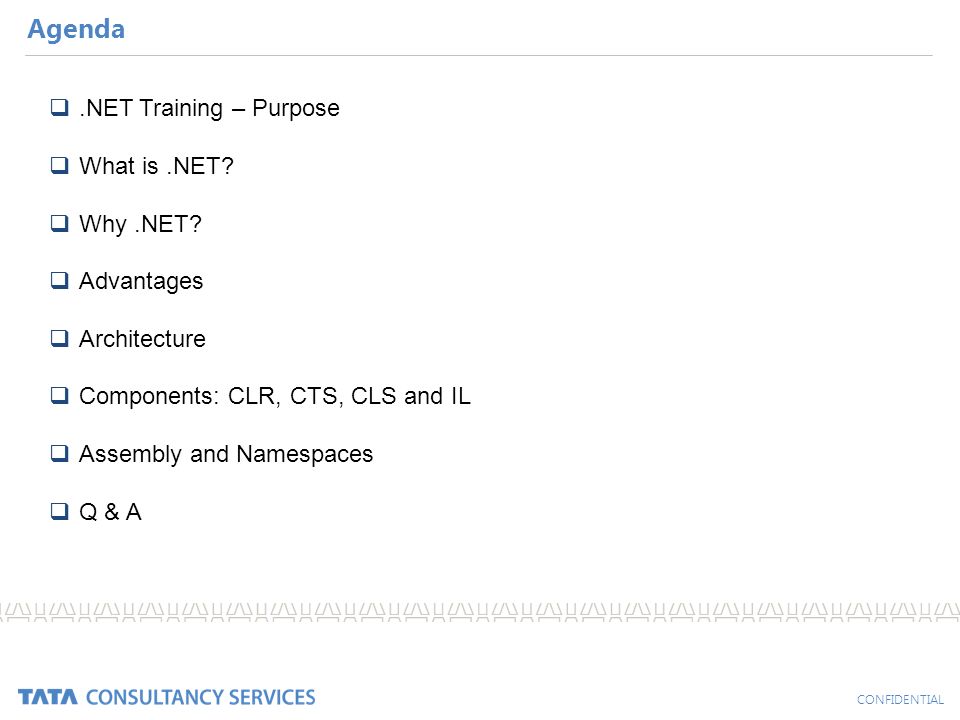Click the bullet icon beside Assembly and Namespaces
Viewport: 960px width, 720px height.
[x=59, y=453]
